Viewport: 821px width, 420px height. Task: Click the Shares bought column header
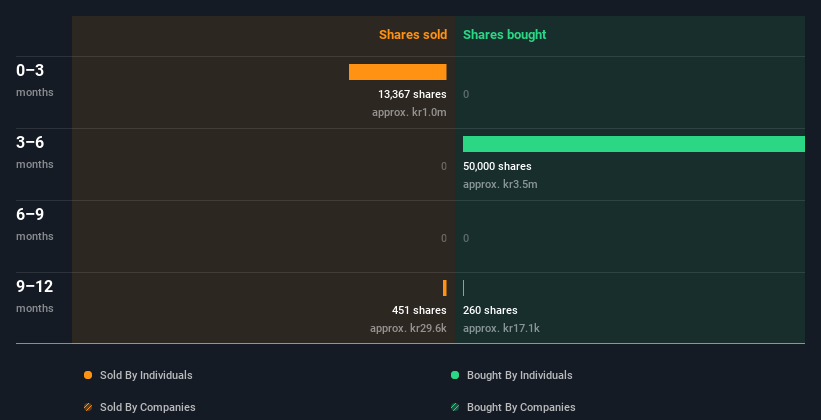click(x=504, y=35)
